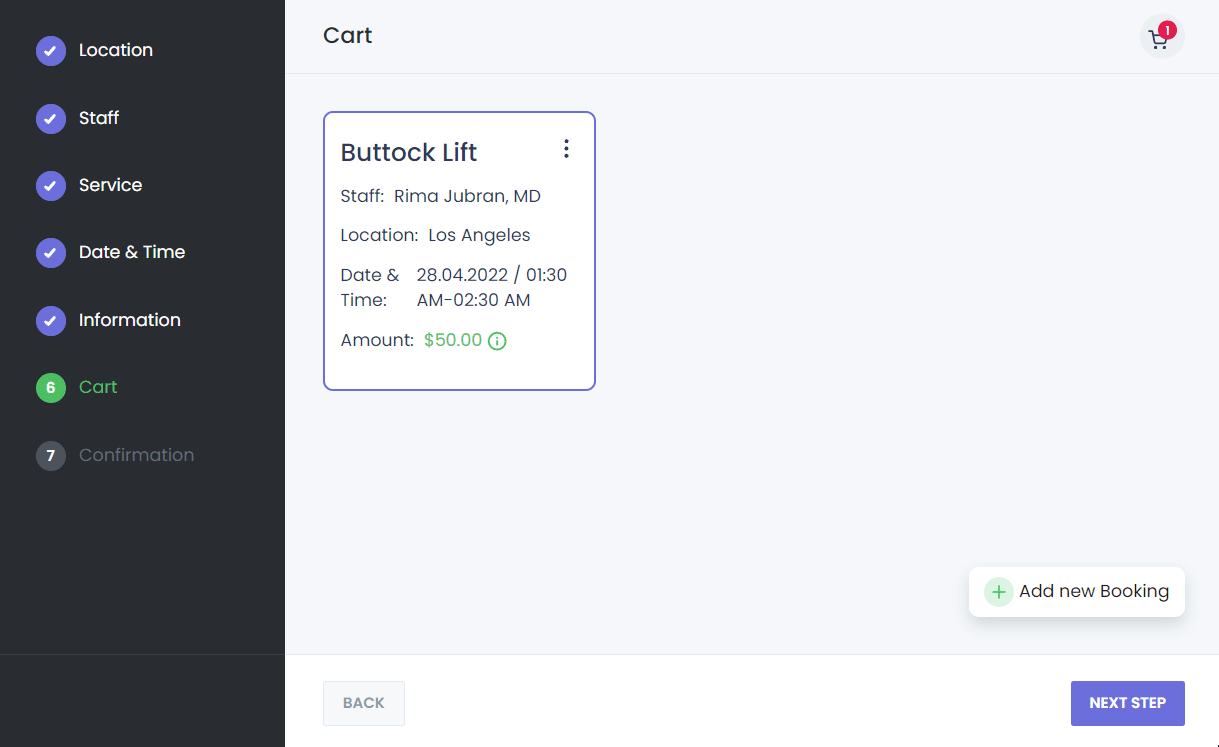
Task: Click the checkmark icon beside Staff
Action: [51, 118]
